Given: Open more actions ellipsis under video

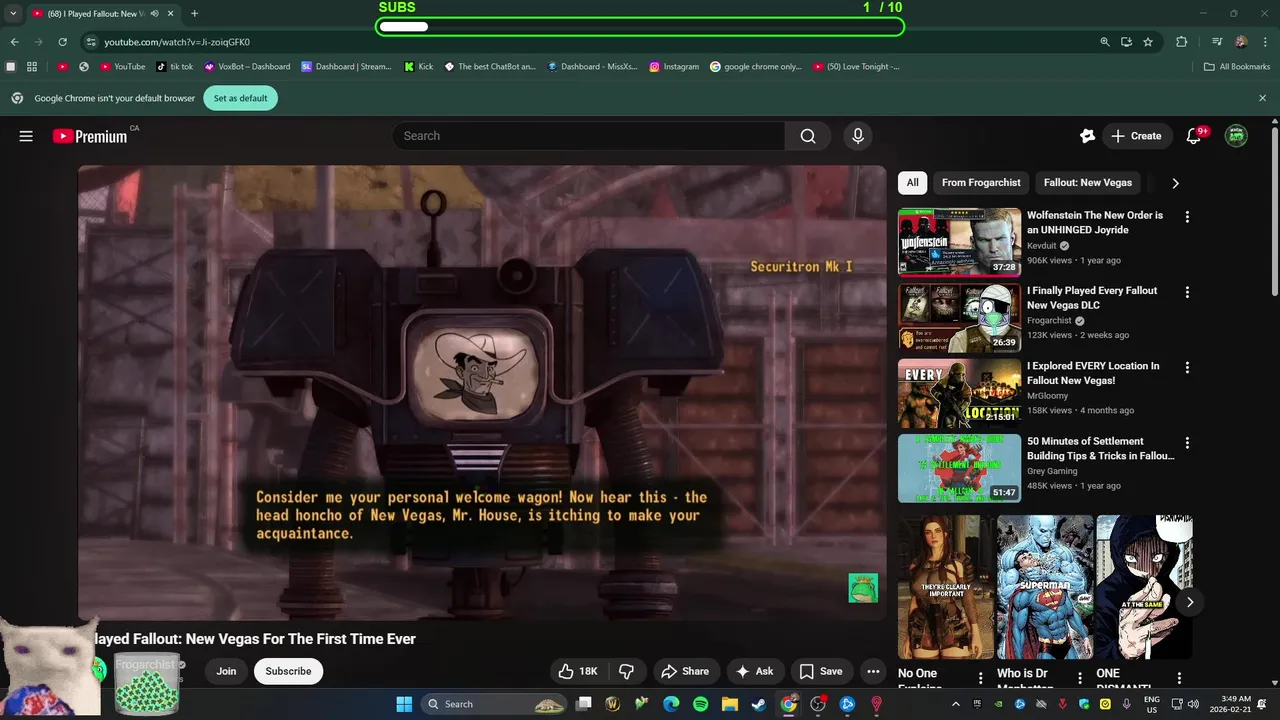Looking at the screenshot, I should 873,671.
